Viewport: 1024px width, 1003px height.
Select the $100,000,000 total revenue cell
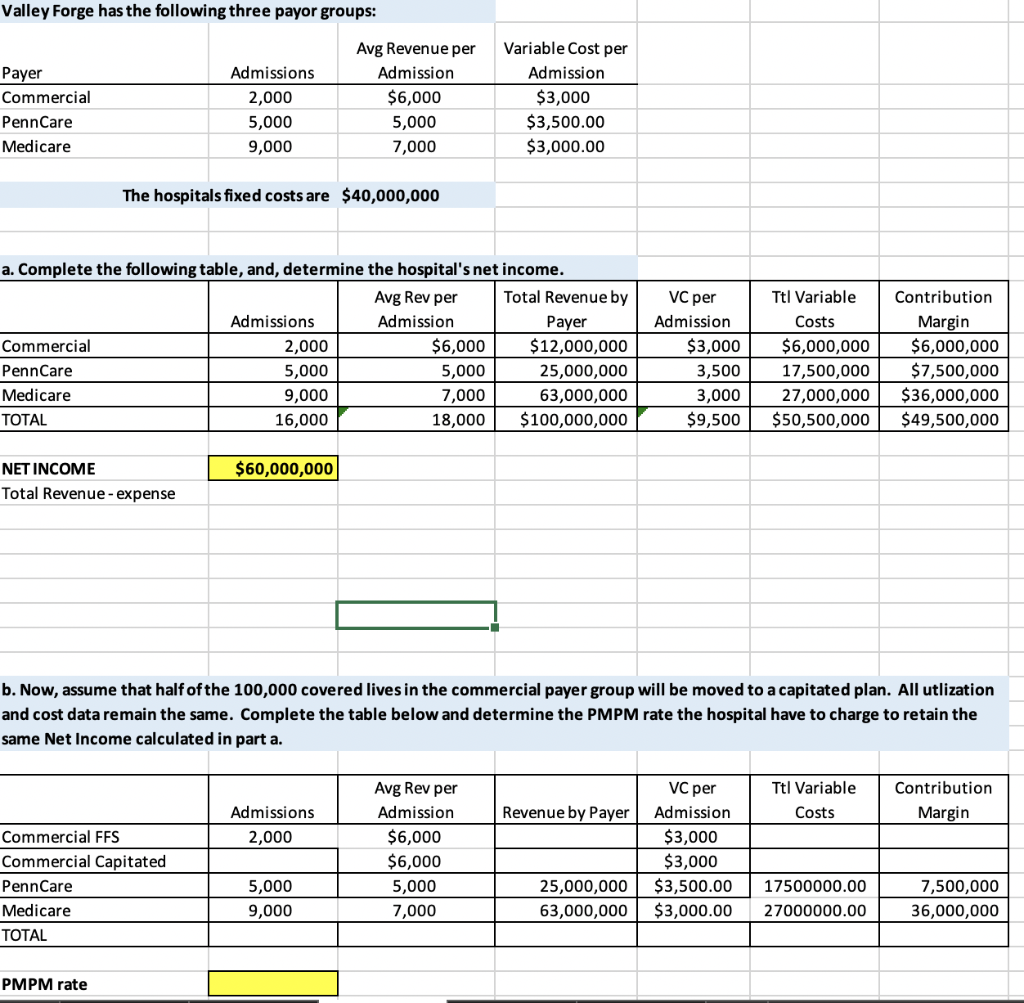click(566, 419)
